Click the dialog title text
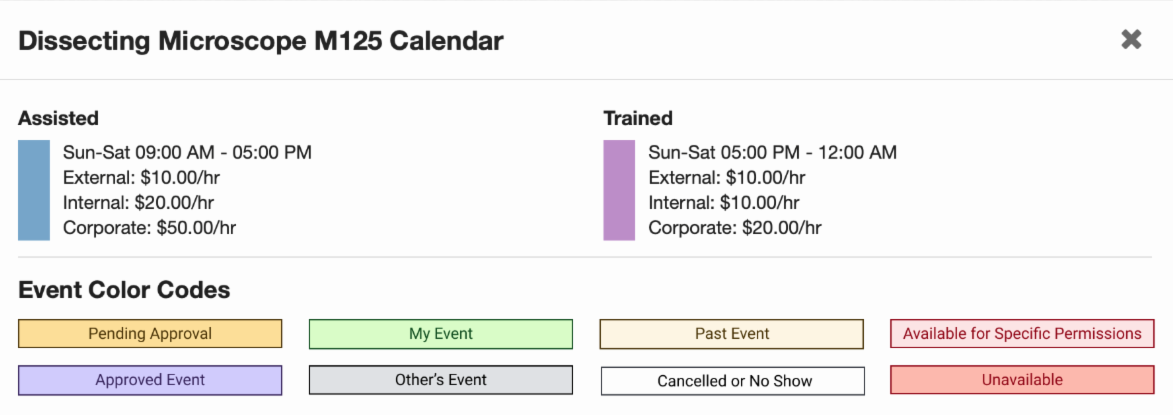 pos(261,41)
